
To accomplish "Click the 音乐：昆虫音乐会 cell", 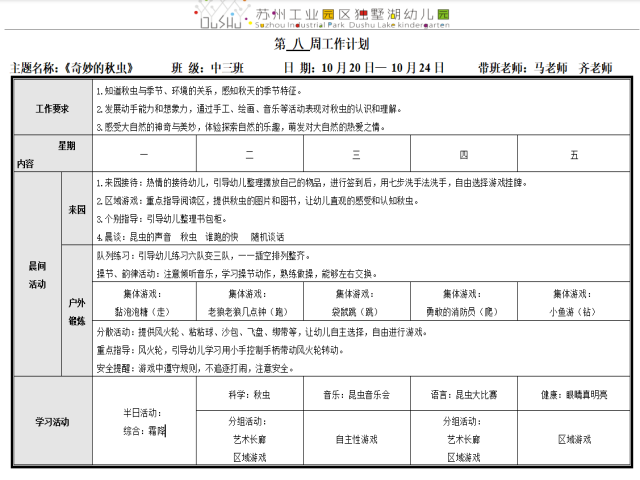I will tap(357, 395).
